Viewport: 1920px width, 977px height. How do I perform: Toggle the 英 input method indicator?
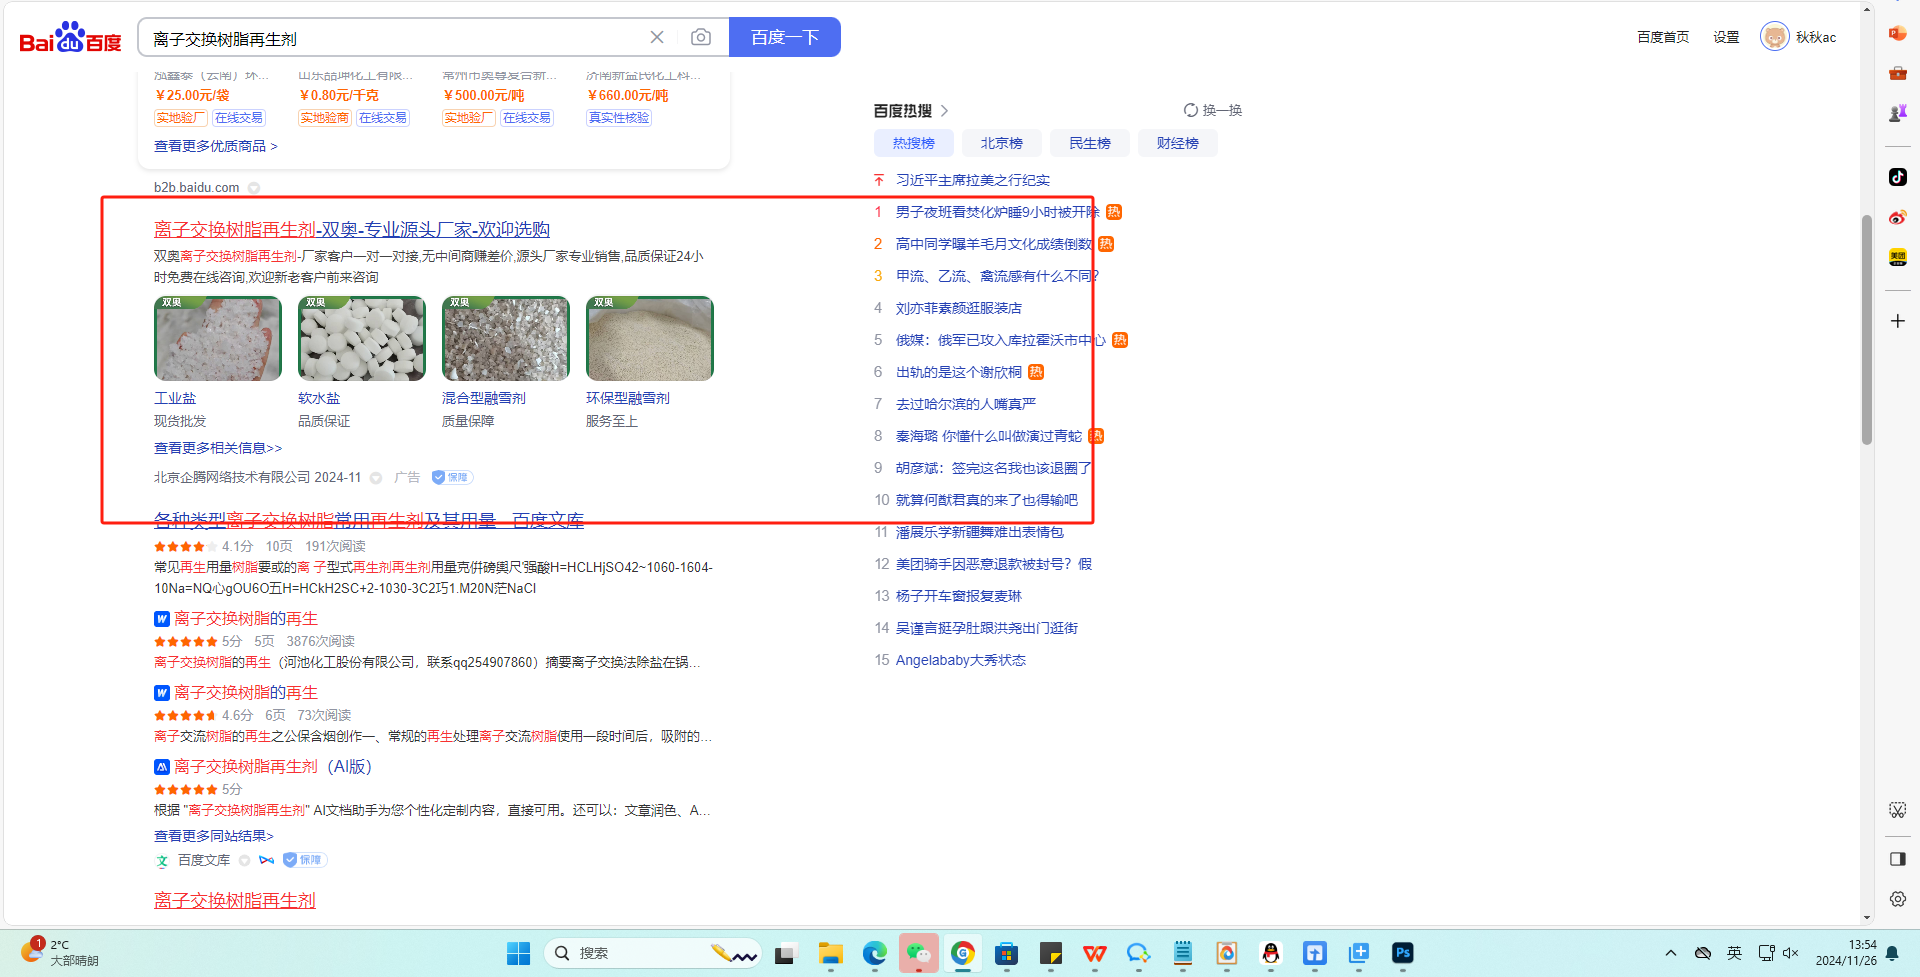pos(1734,953)
